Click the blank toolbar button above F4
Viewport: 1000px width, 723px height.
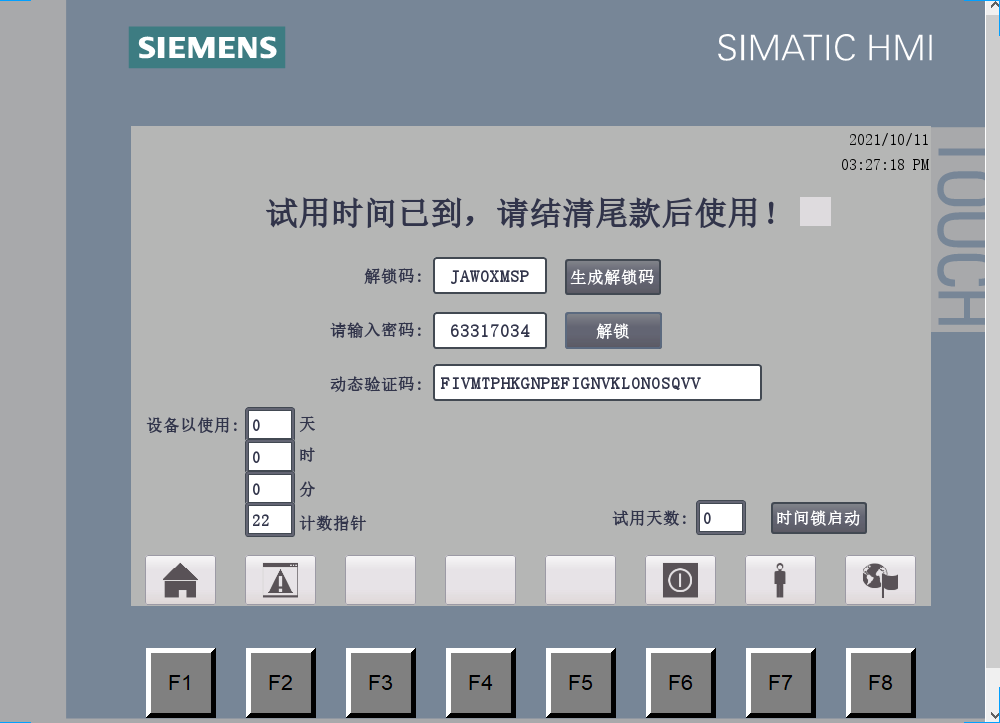point(480,580)
